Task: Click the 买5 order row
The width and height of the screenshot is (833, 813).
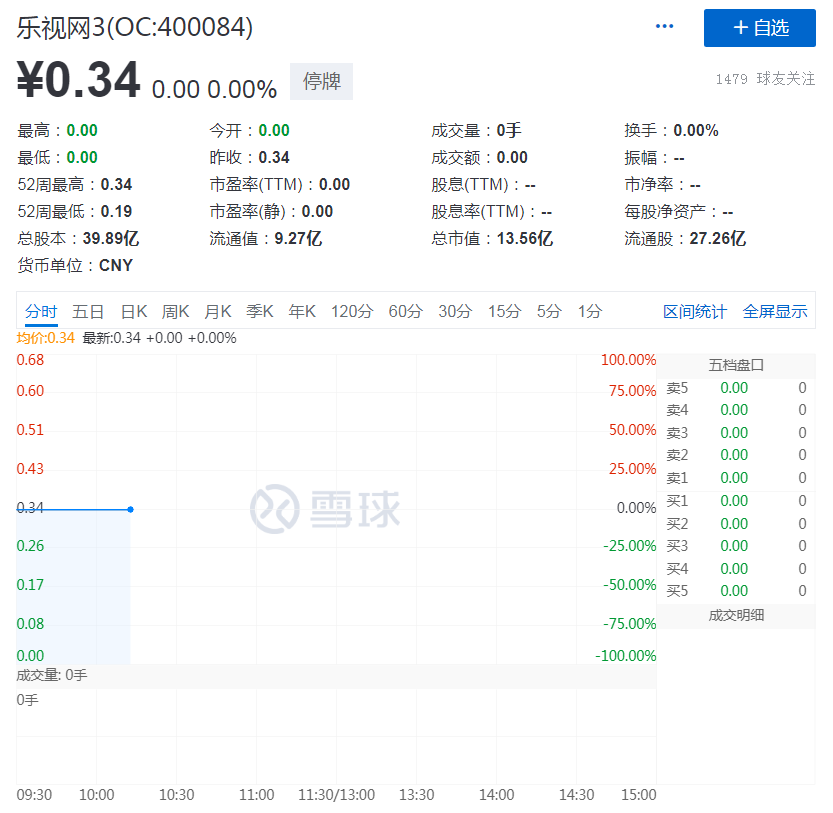Action: point(736,591)
